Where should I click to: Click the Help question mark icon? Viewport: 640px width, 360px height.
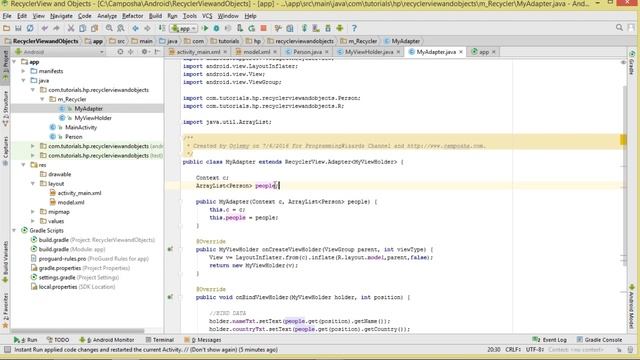354,28
